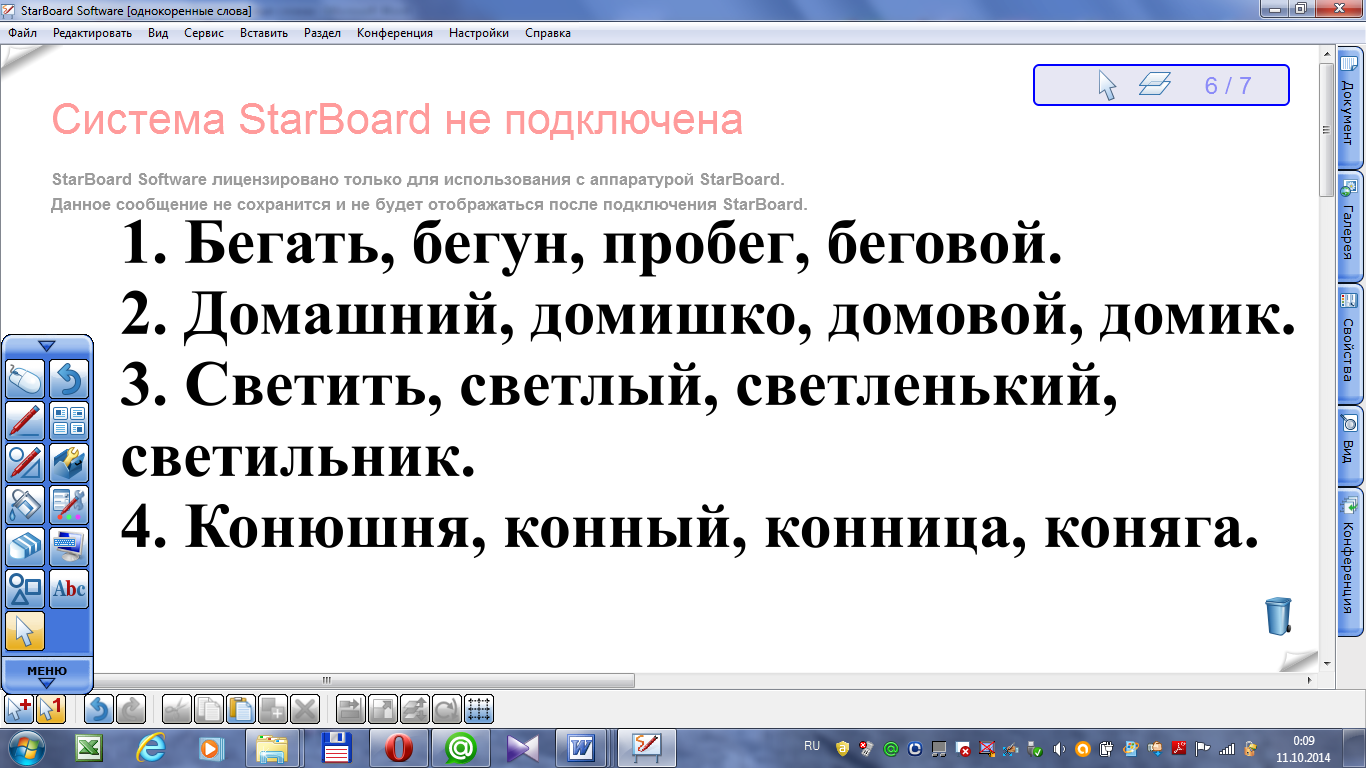Open the page list view icon

click(x=69, y=421)
